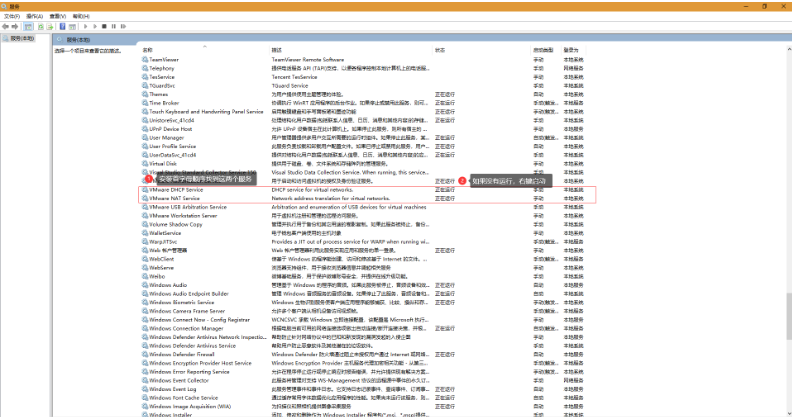Click the Export List toolbar icon
This screenshot has width=792, height=417.
coord(50,26)
